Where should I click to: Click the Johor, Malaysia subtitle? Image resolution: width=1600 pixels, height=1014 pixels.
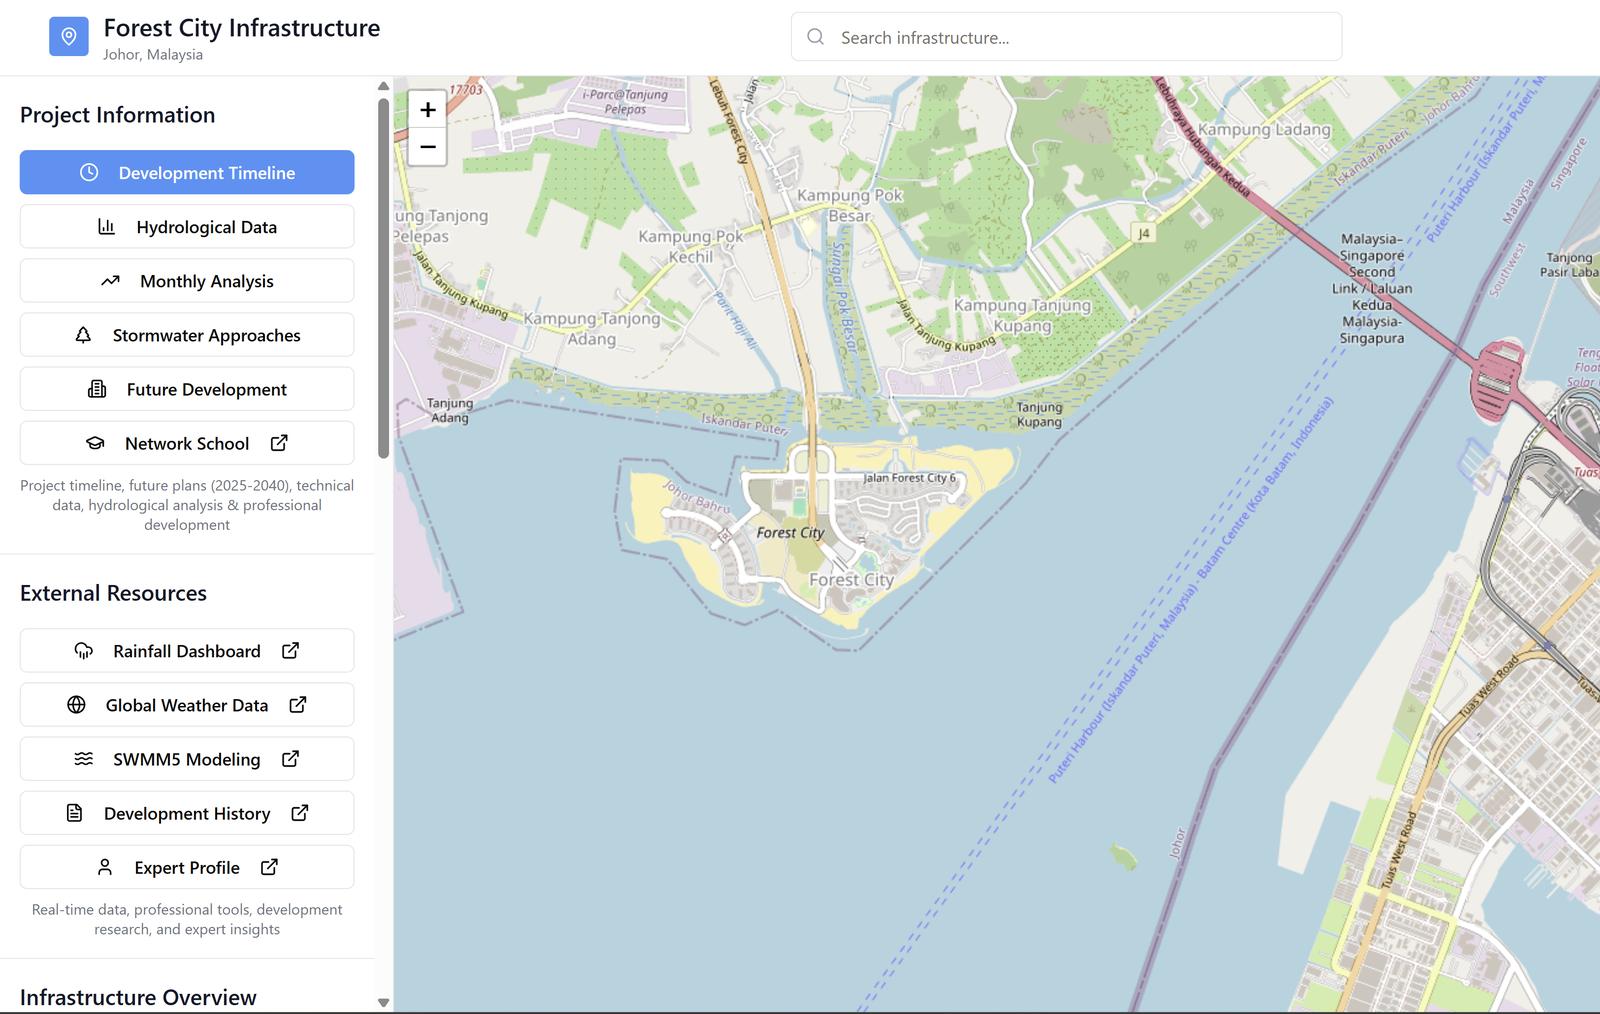pyautogui.click(x=153, y=55)
